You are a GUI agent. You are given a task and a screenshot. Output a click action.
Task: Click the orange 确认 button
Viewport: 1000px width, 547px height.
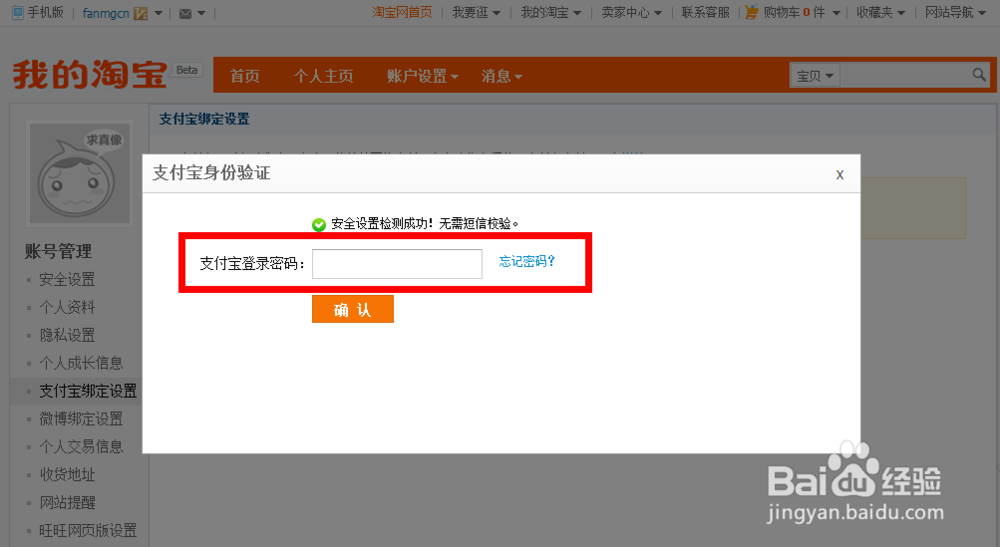(x=353, y=309)
